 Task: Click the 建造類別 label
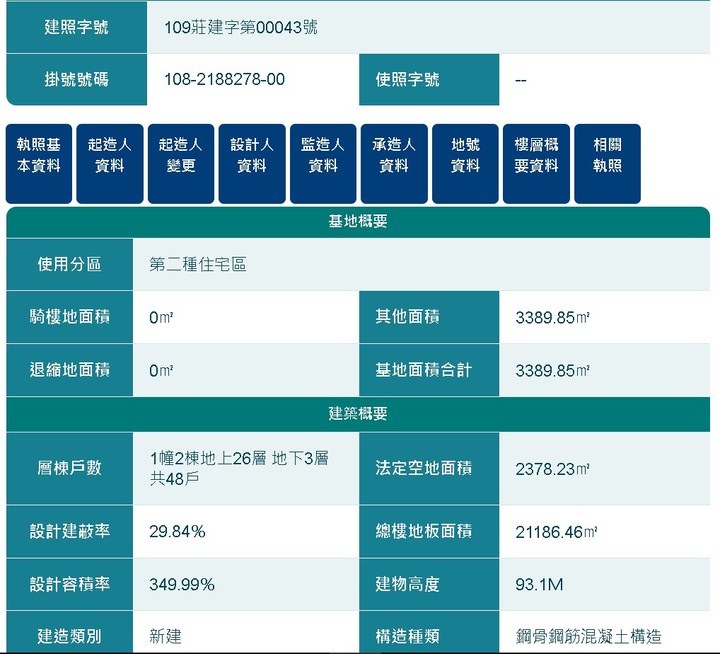click(x=69, y=637)
